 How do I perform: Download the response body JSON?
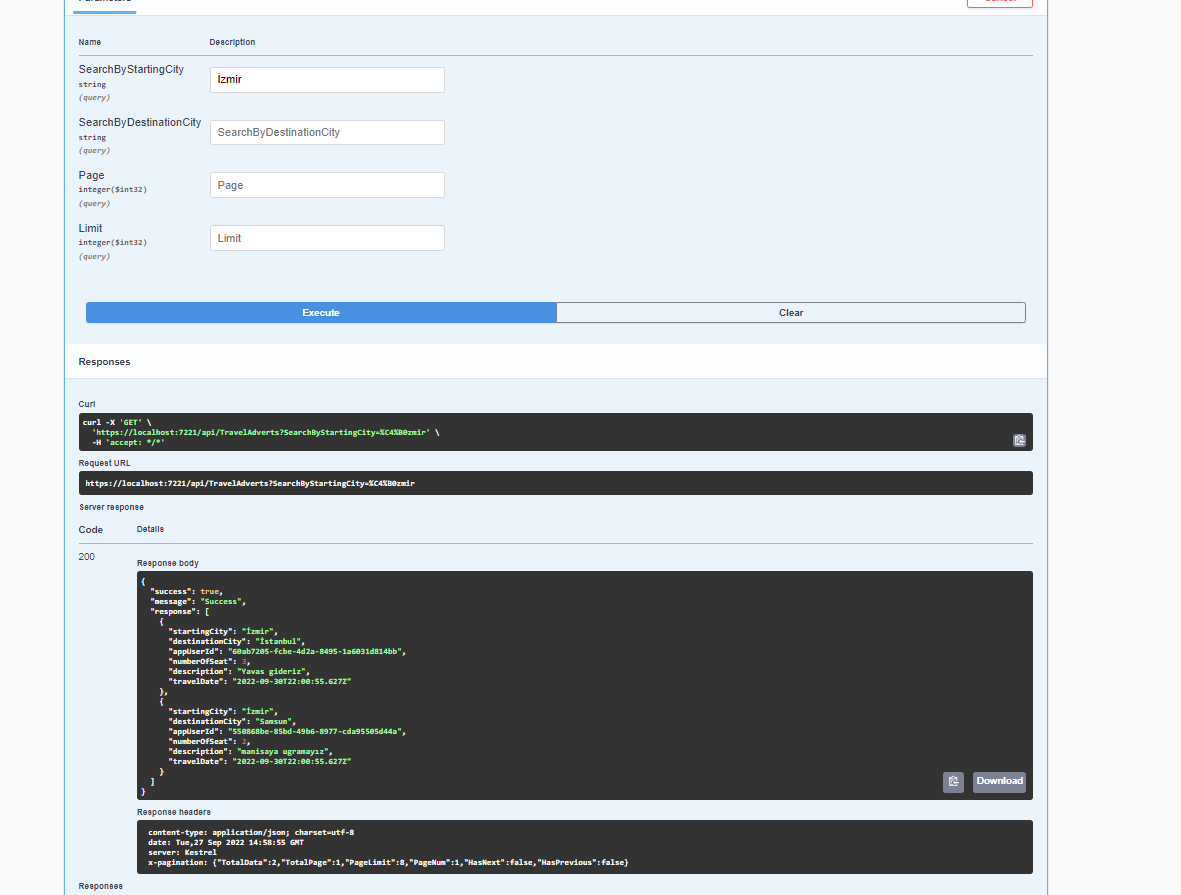click(998, 782)
